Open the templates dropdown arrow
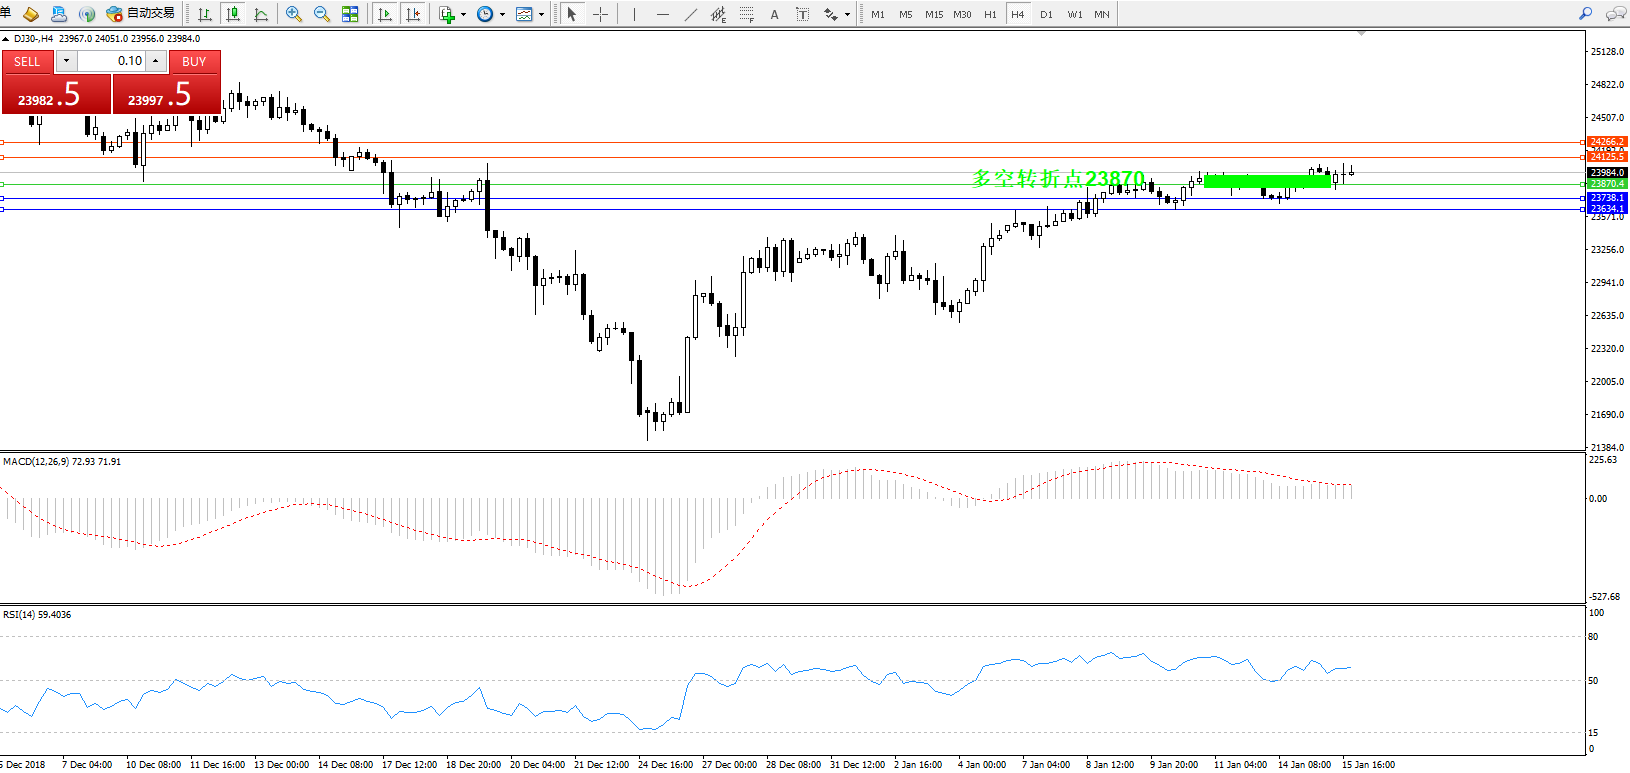 (541, 14)
